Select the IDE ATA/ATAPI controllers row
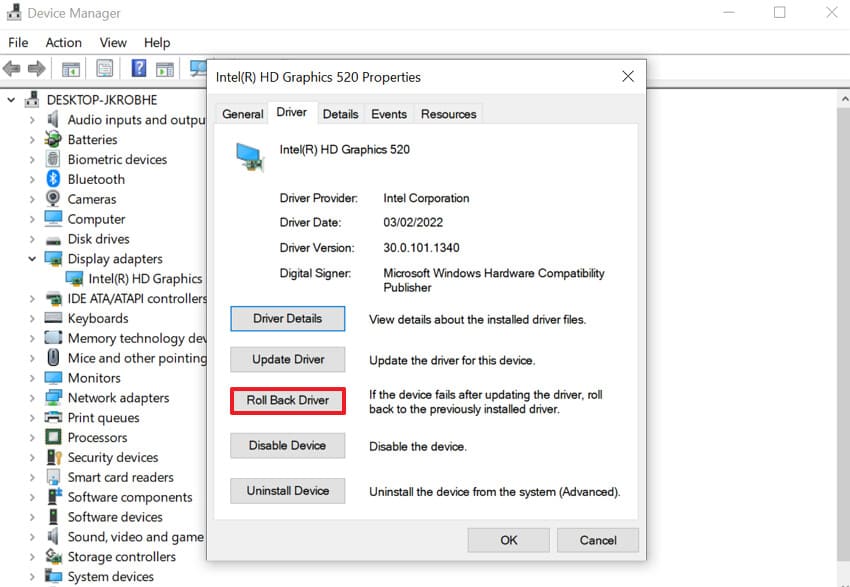This screenshot has width=850, height=587. pos(126,299)
